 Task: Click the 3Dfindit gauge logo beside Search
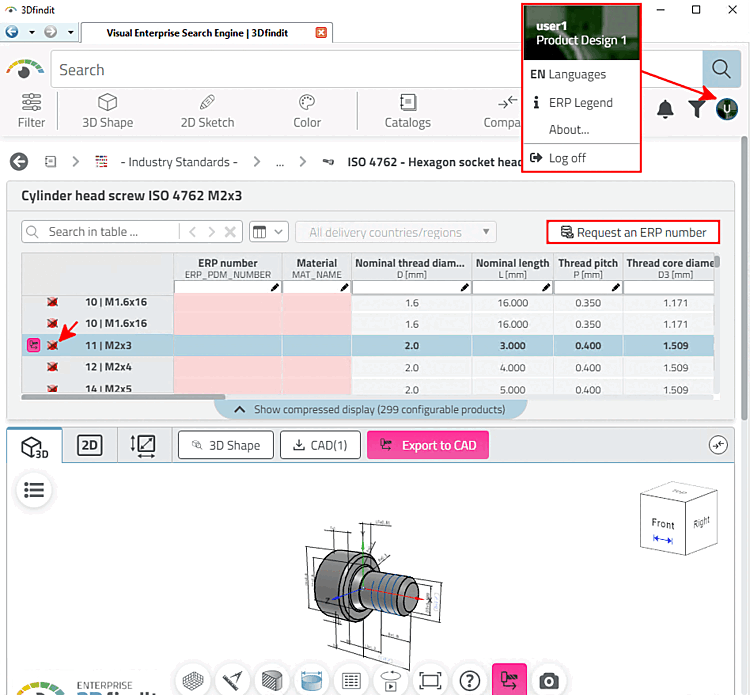[x=25, y=69]
